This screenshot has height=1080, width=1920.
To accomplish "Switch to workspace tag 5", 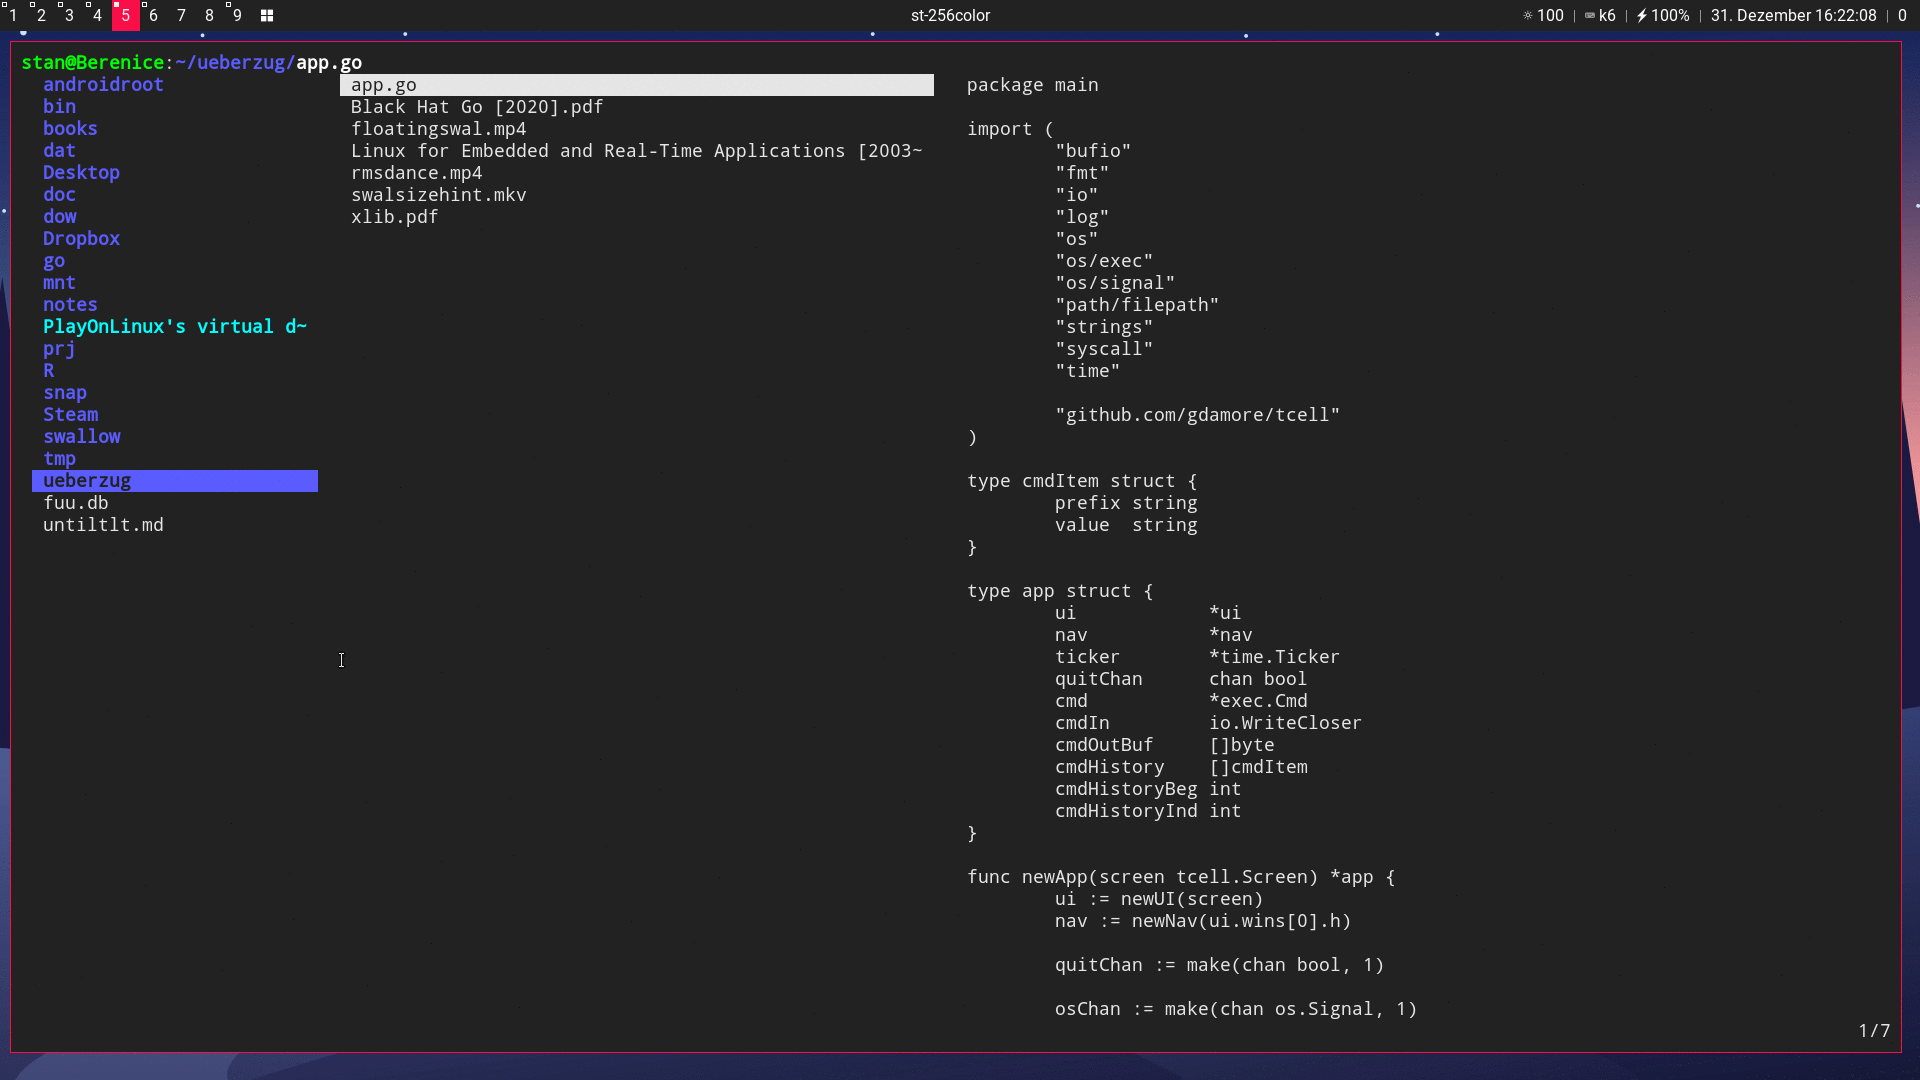I will (125, 16).
